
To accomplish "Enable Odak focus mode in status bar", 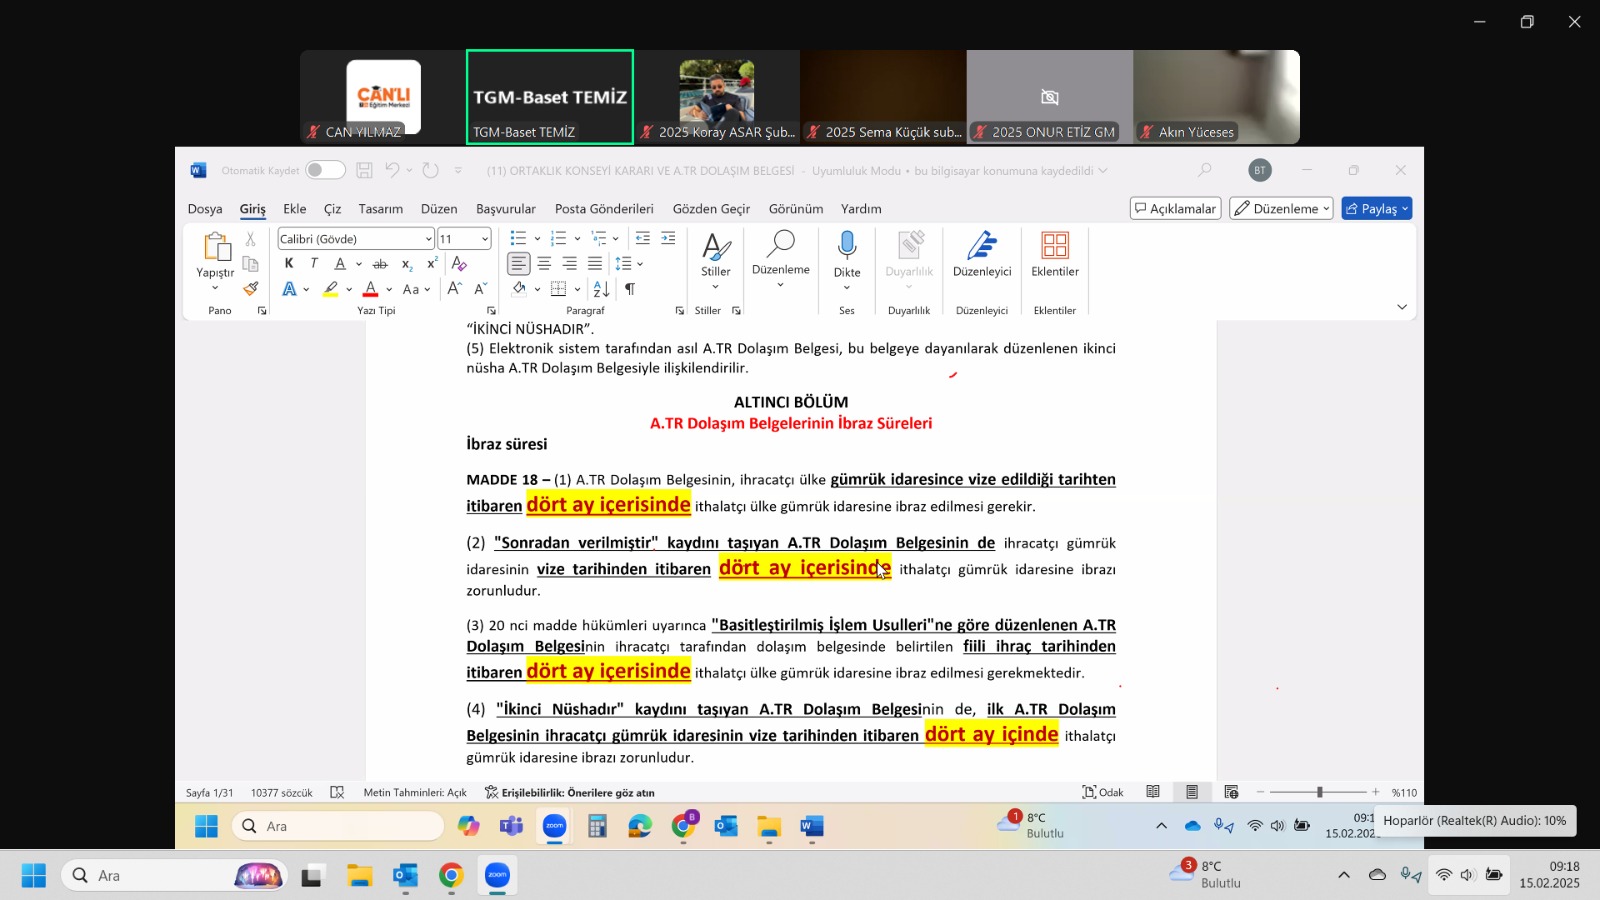I will (x=1102, y=792).
